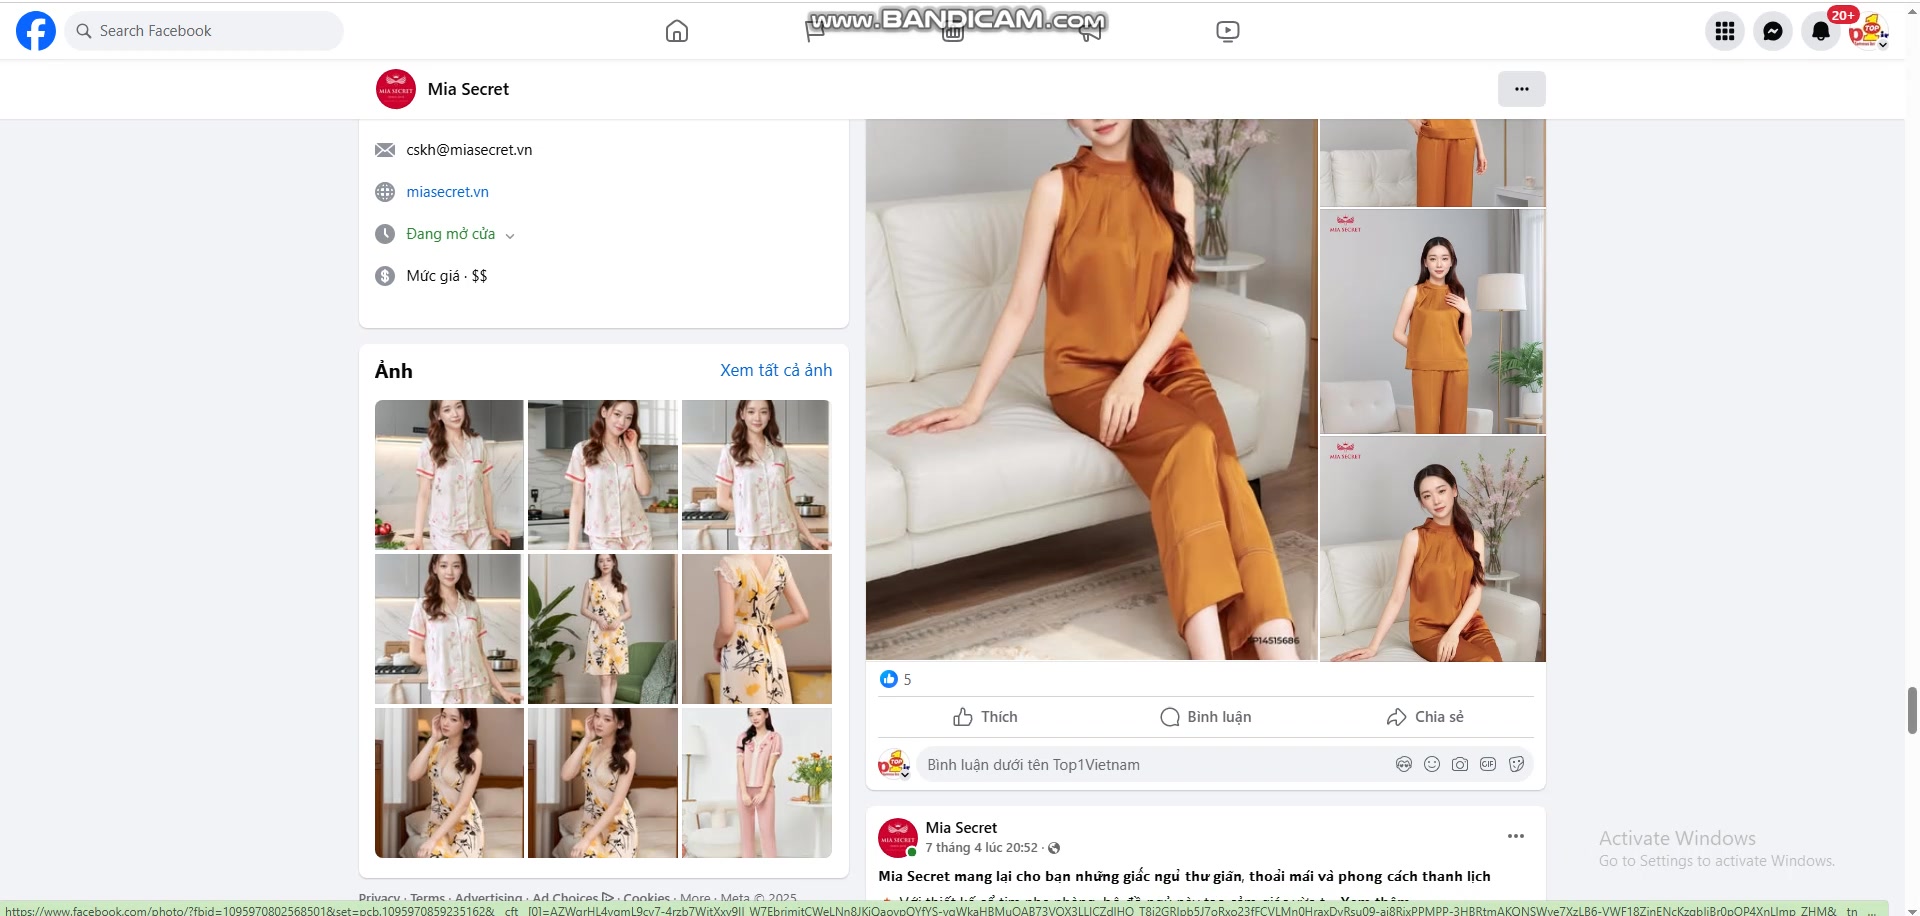Switch commenting profile via the Top1Vietnam avatar

pyautogui.click(x=893, y=765)
